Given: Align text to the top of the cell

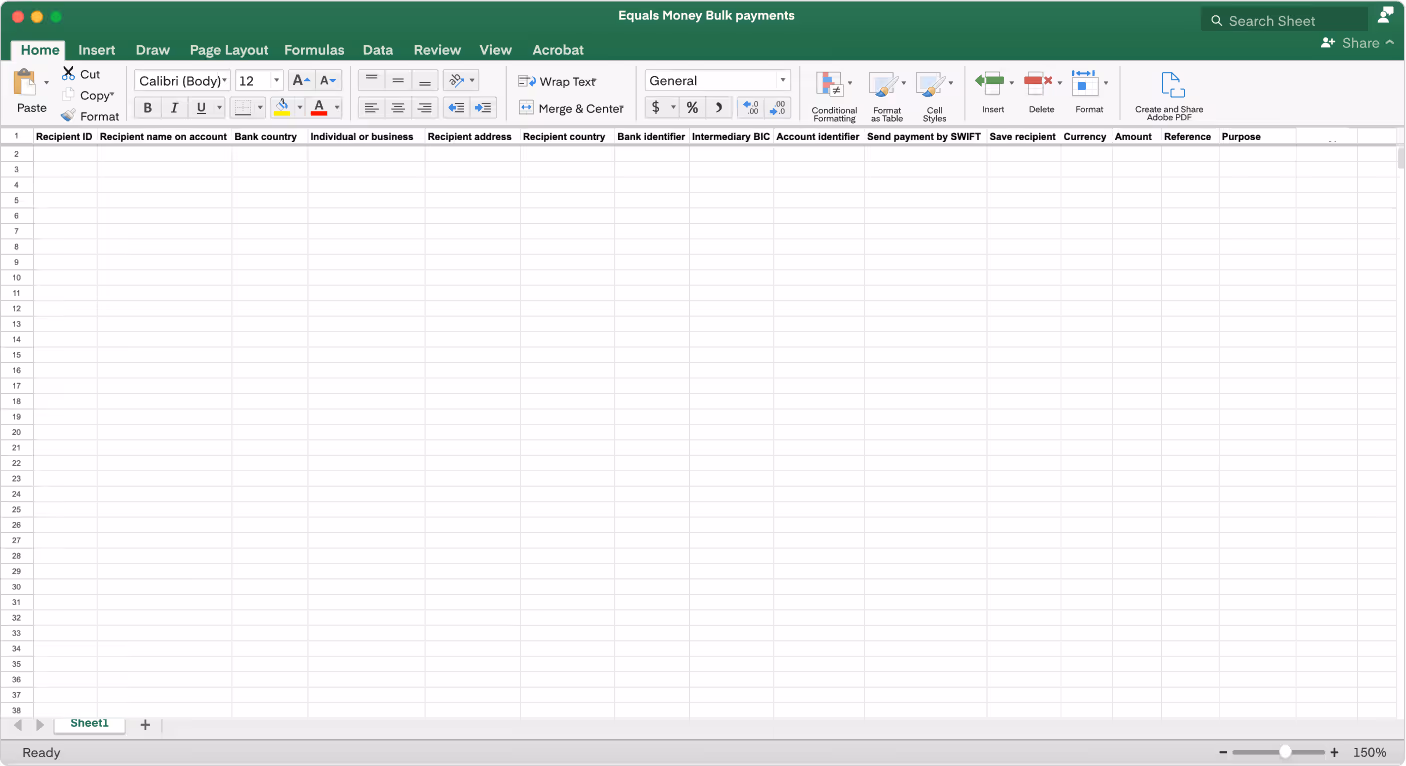Looking at the screenshot, I should tap(371, 80).
